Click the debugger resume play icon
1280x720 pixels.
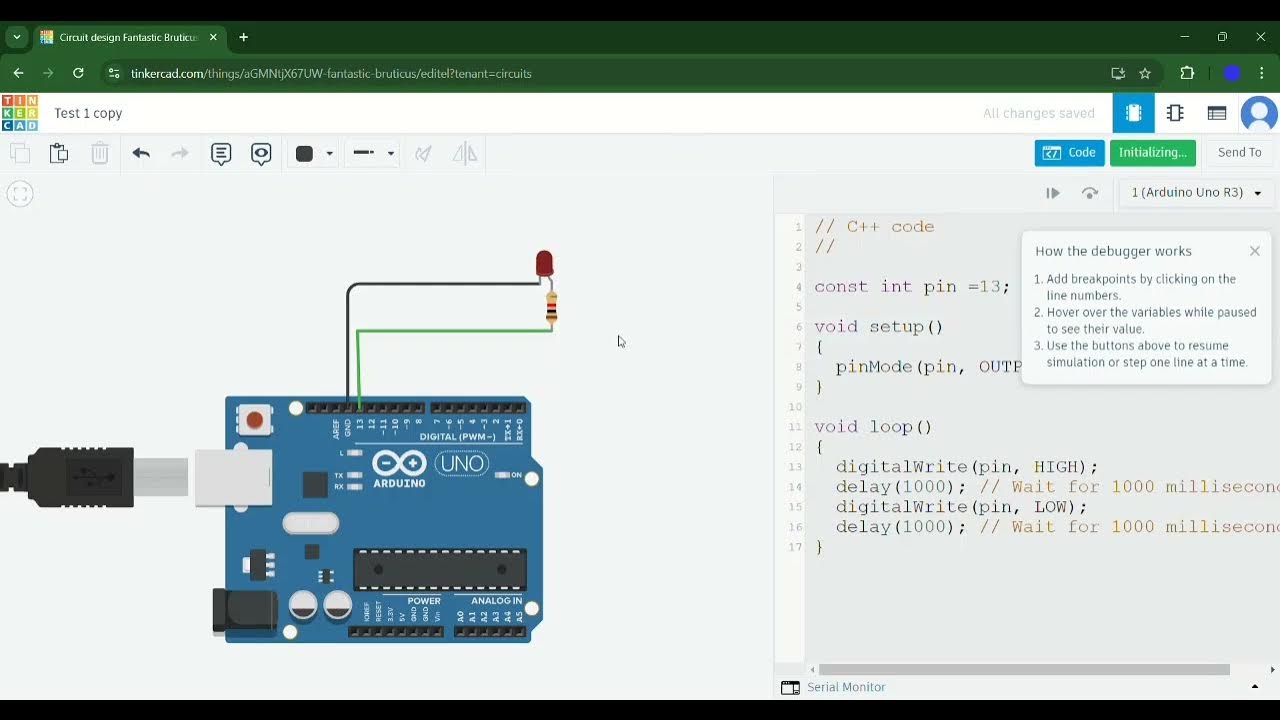(x=1053, y=193)
